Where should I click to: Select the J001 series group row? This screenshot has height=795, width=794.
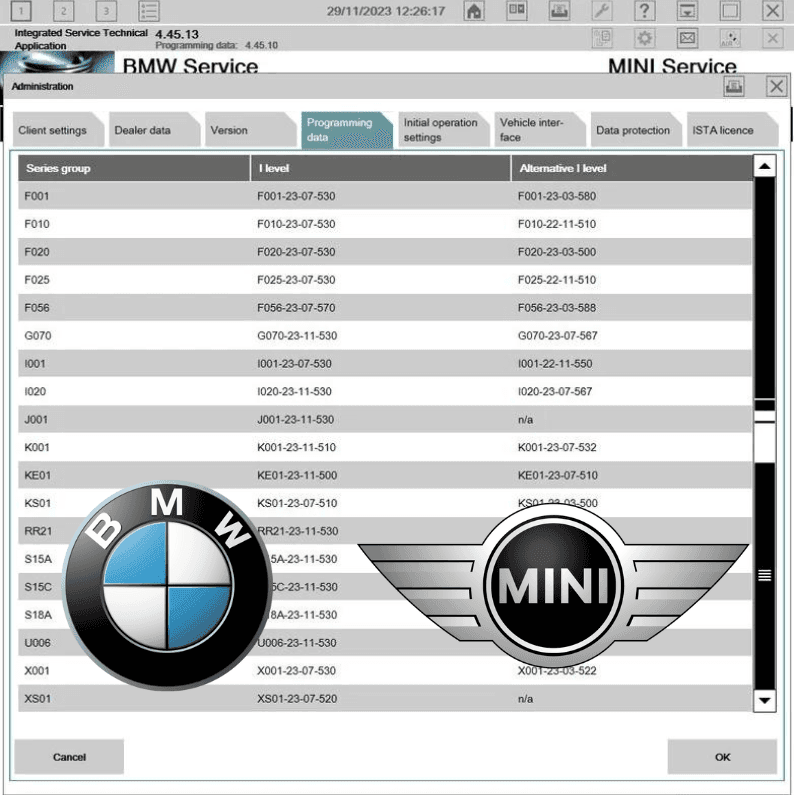coord(385,419)
